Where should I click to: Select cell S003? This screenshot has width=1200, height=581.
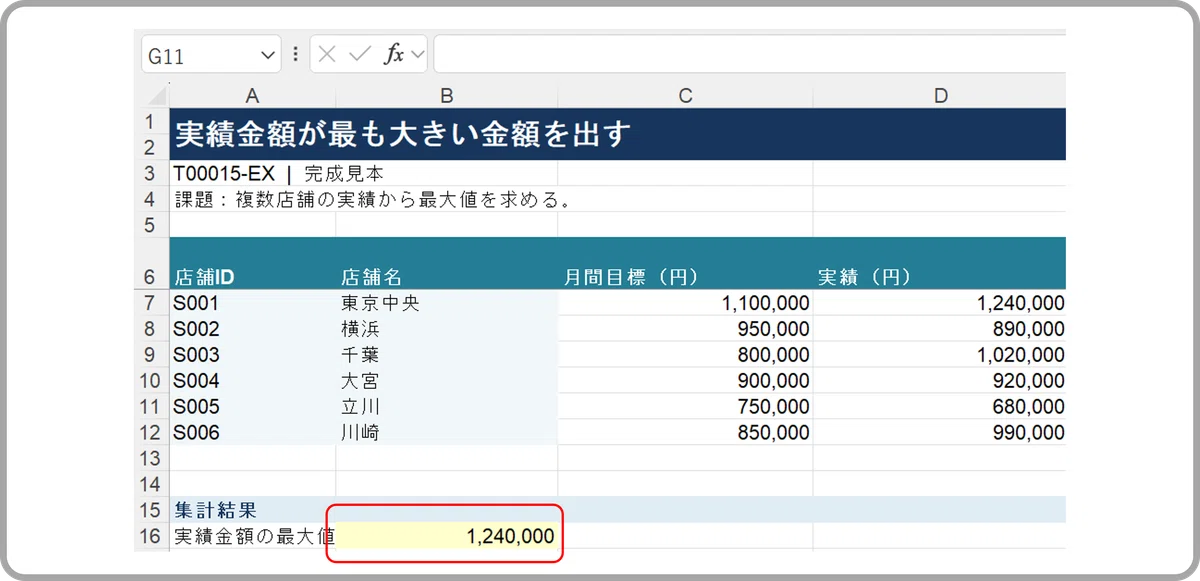252,355
